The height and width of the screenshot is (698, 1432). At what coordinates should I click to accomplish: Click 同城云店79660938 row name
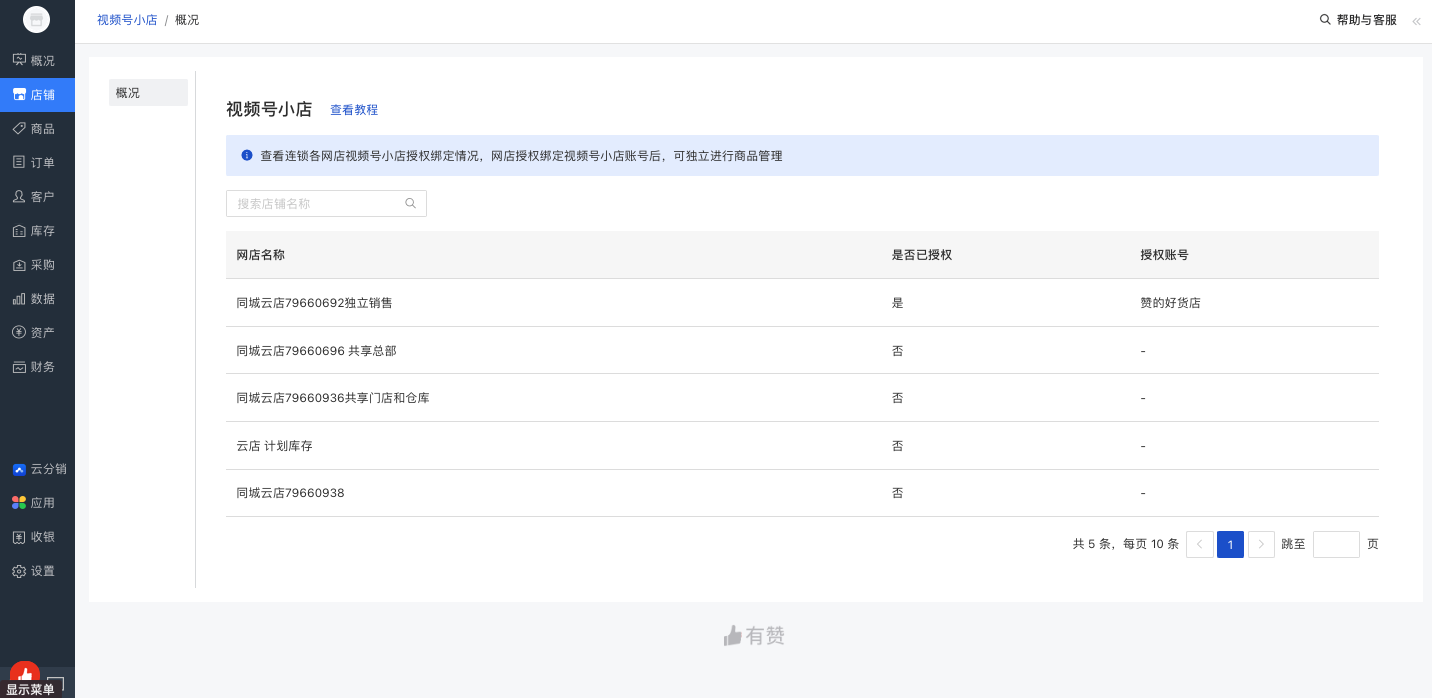[x=290, y=493]
